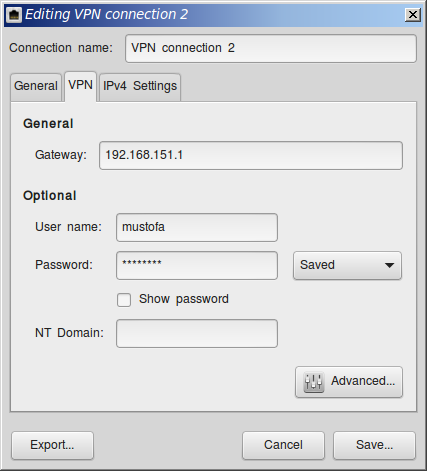Click the Save... button
The image size is (427, 471).
[374, 445]
